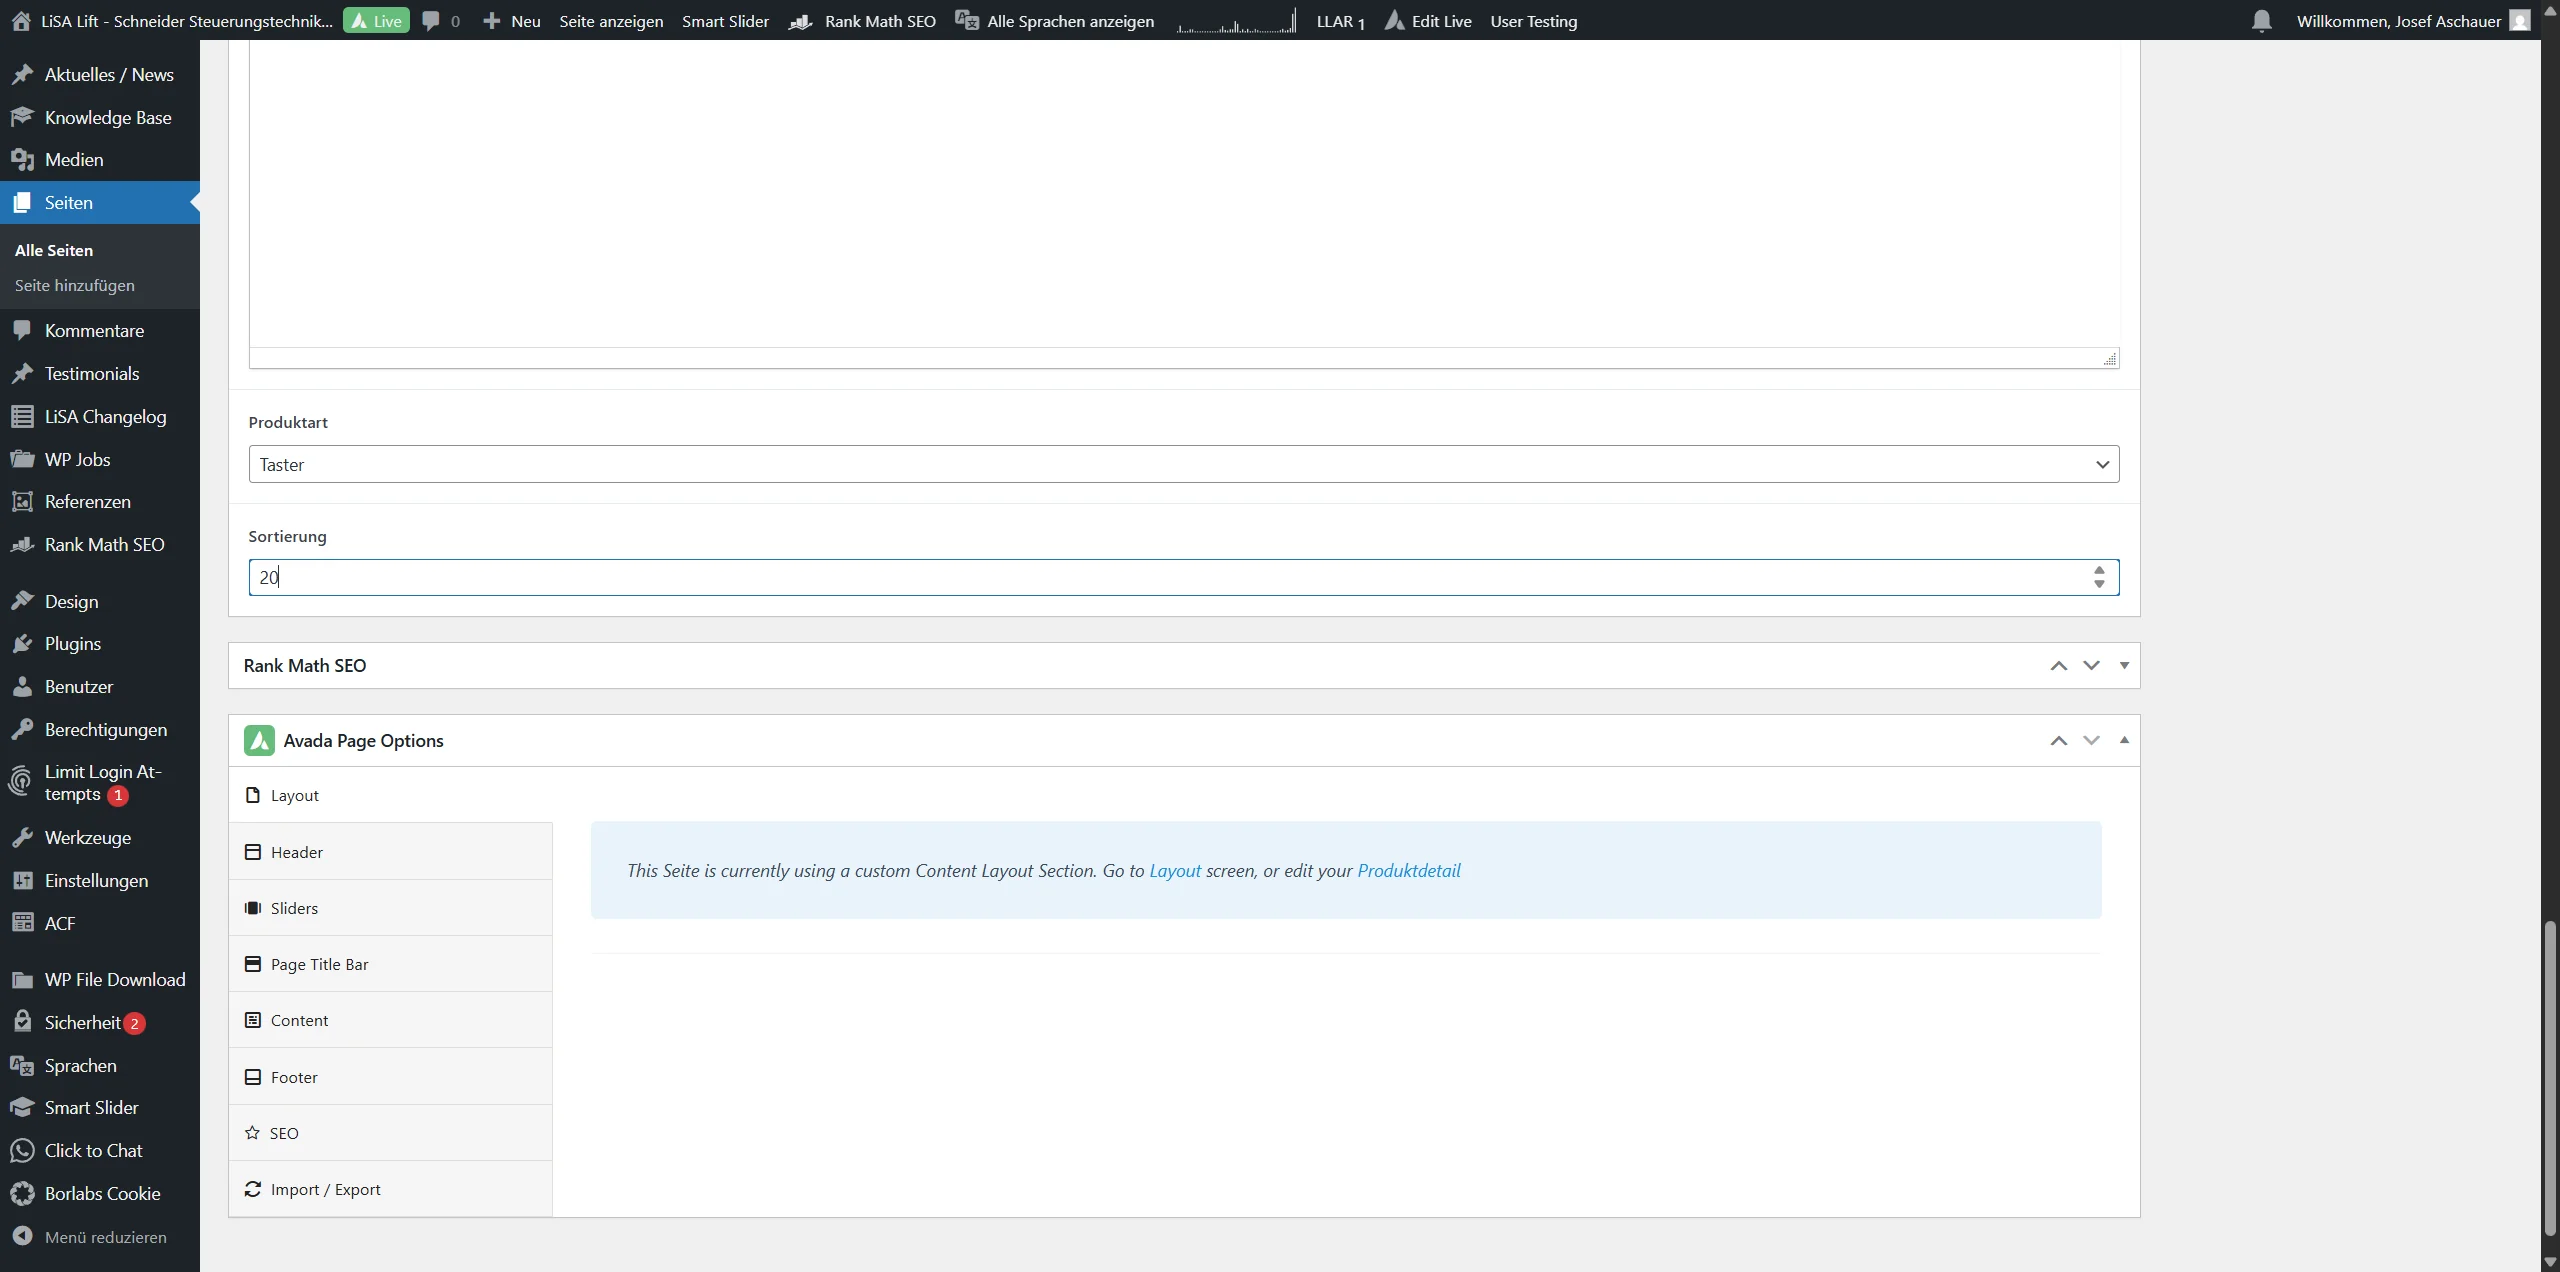2560x1272 pixels.
Task: Increment the Sortierung value with the stepper
Action: click(2100, 570)
